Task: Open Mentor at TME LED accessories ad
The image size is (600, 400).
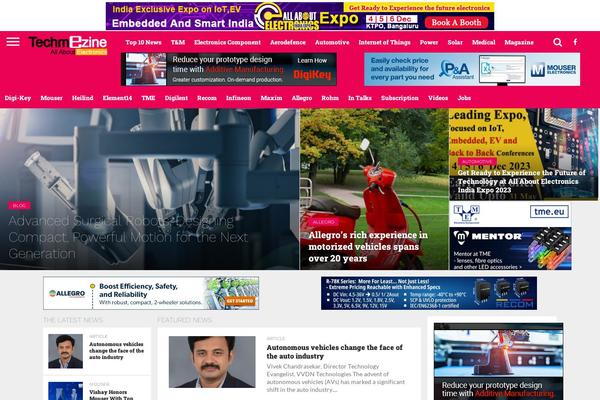Action: (510, 248)
